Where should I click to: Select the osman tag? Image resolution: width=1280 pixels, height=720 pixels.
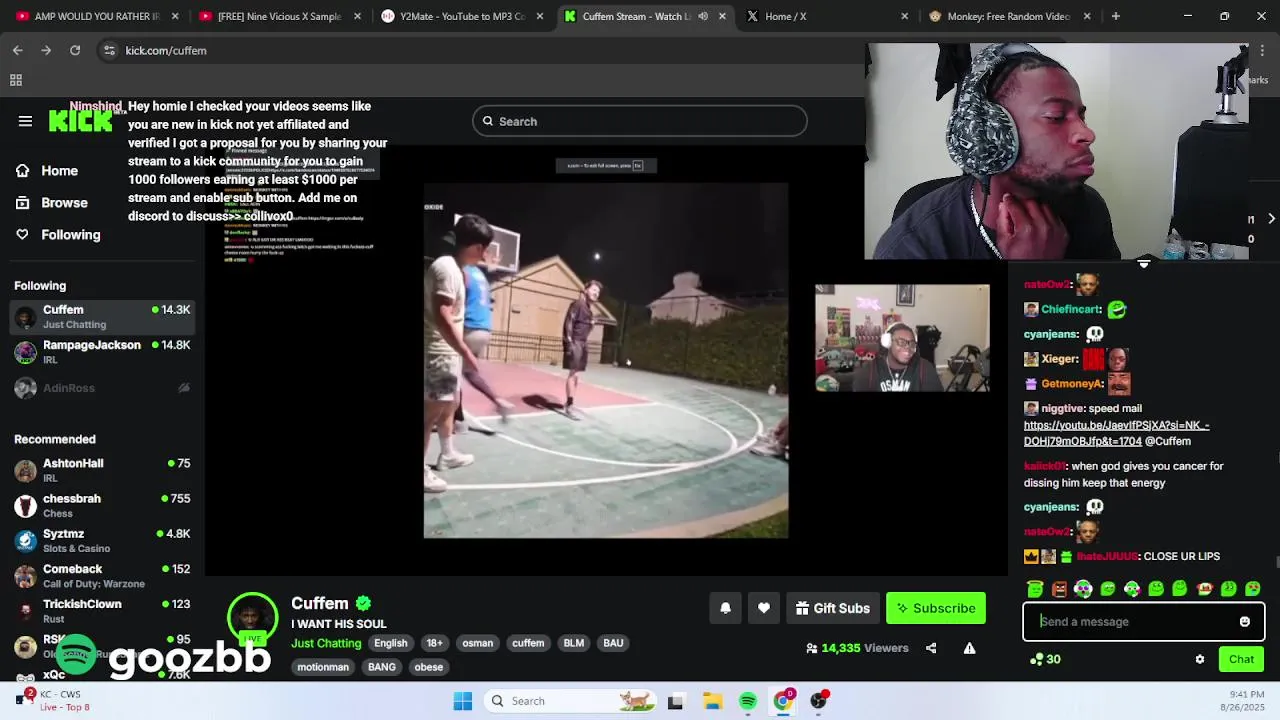tap(477, 643)
